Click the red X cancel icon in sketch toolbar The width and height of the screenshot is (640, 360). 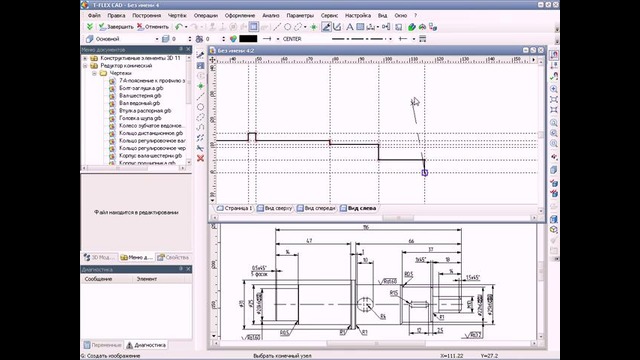200,158
